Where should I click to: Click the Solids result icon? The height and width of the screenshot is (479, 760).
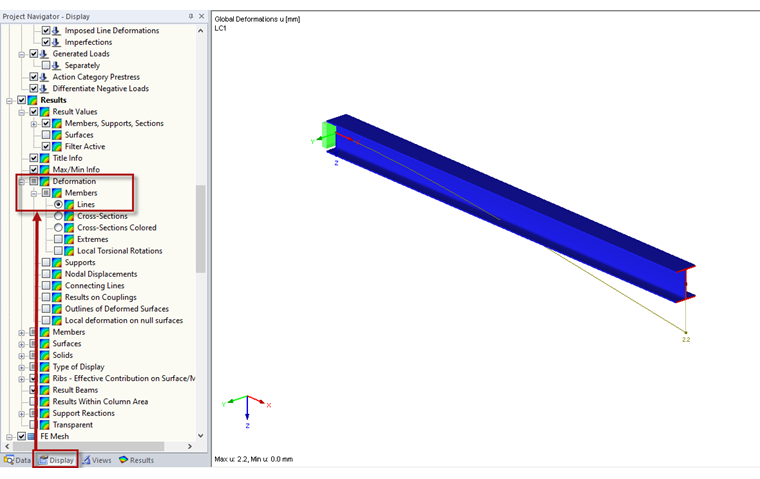[x=45, y=355]
